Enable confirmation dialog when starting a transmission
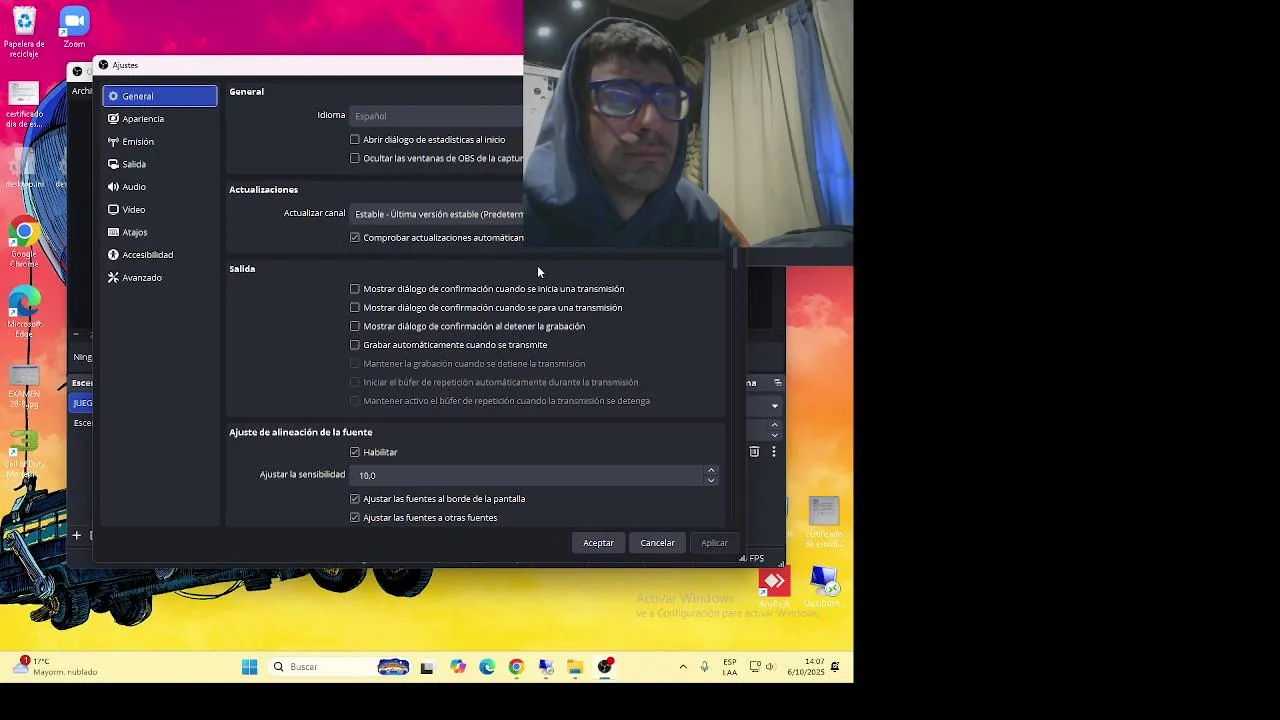 [355, 289]
